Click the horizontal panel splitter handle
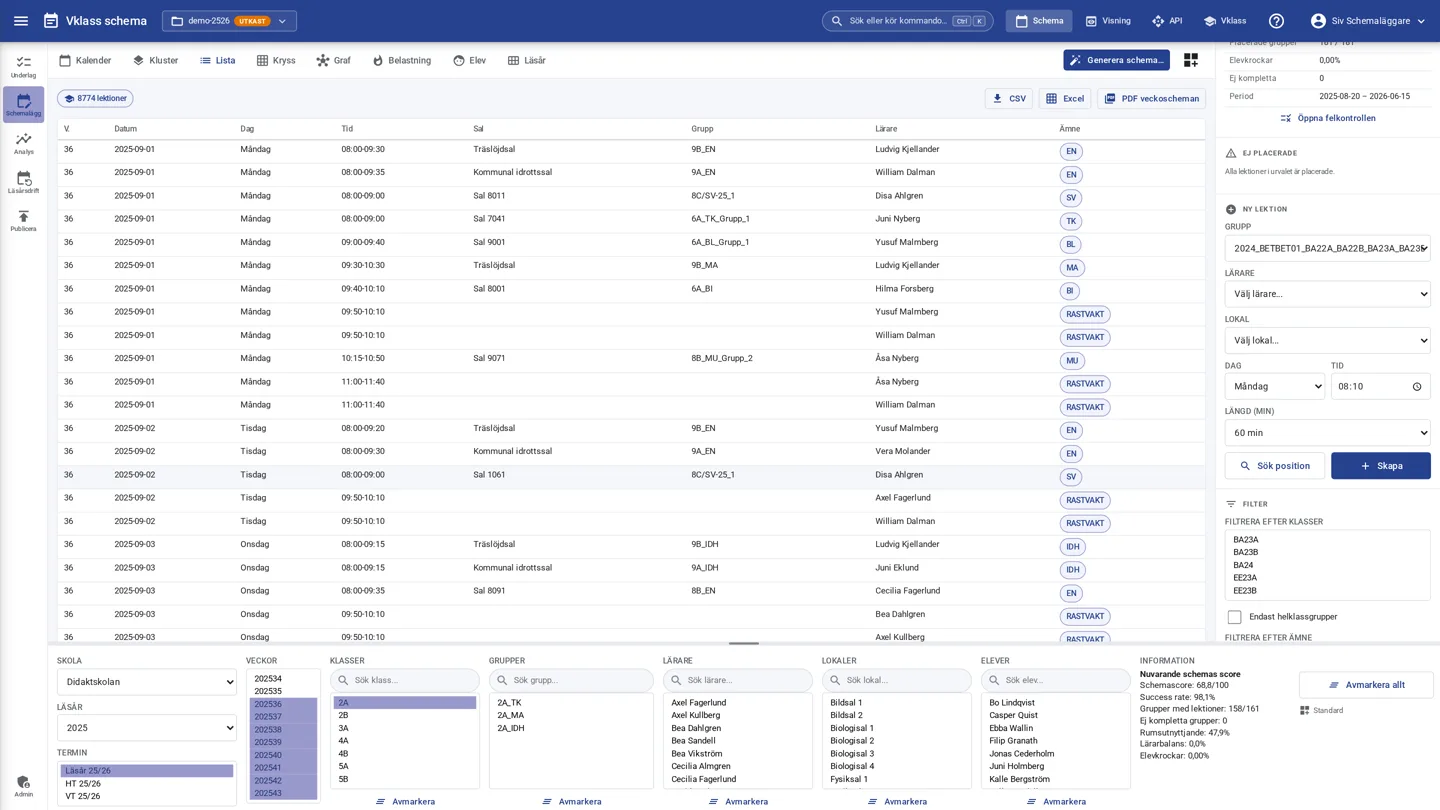Screen dimensions: 1440x810 click(x=744, y=644)
